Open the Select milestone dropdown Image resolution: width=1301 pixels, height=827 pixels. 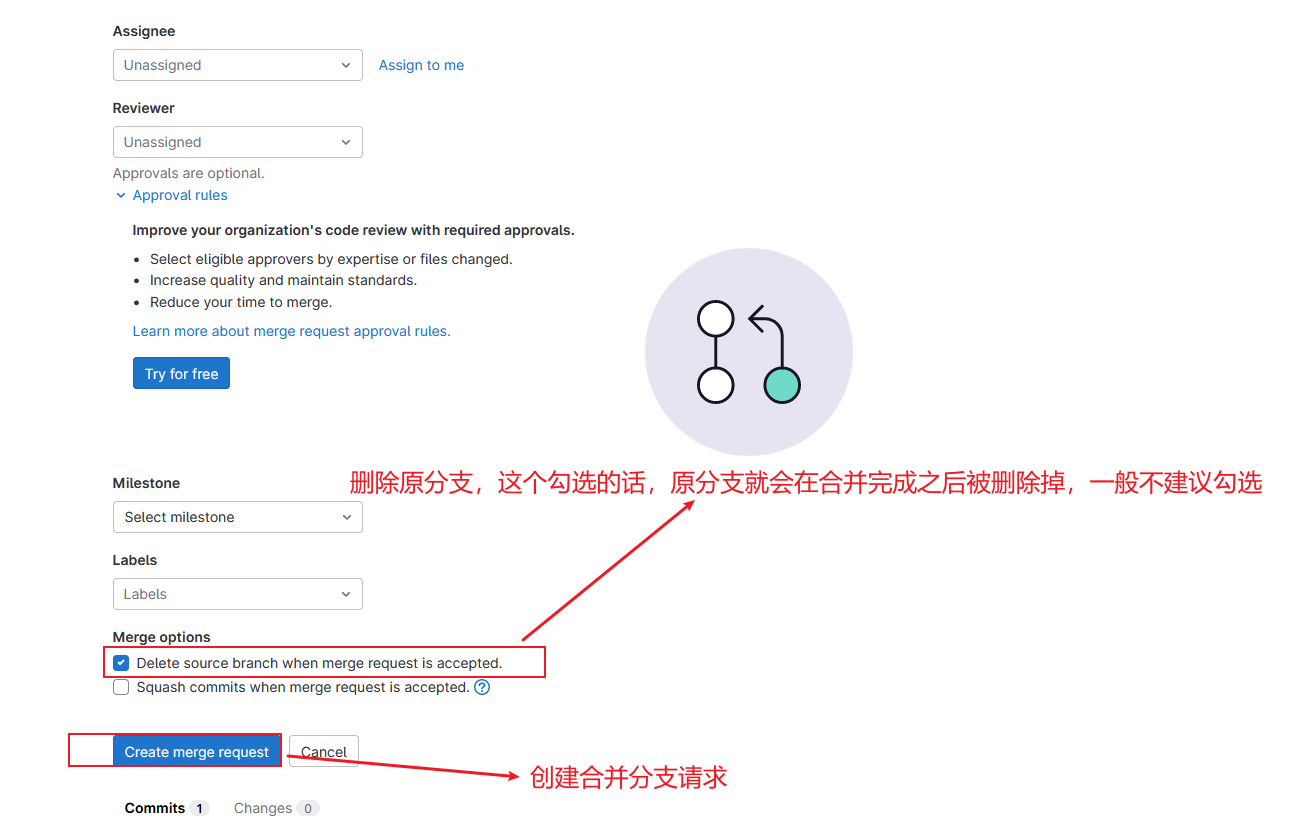(x=238, y=517)
